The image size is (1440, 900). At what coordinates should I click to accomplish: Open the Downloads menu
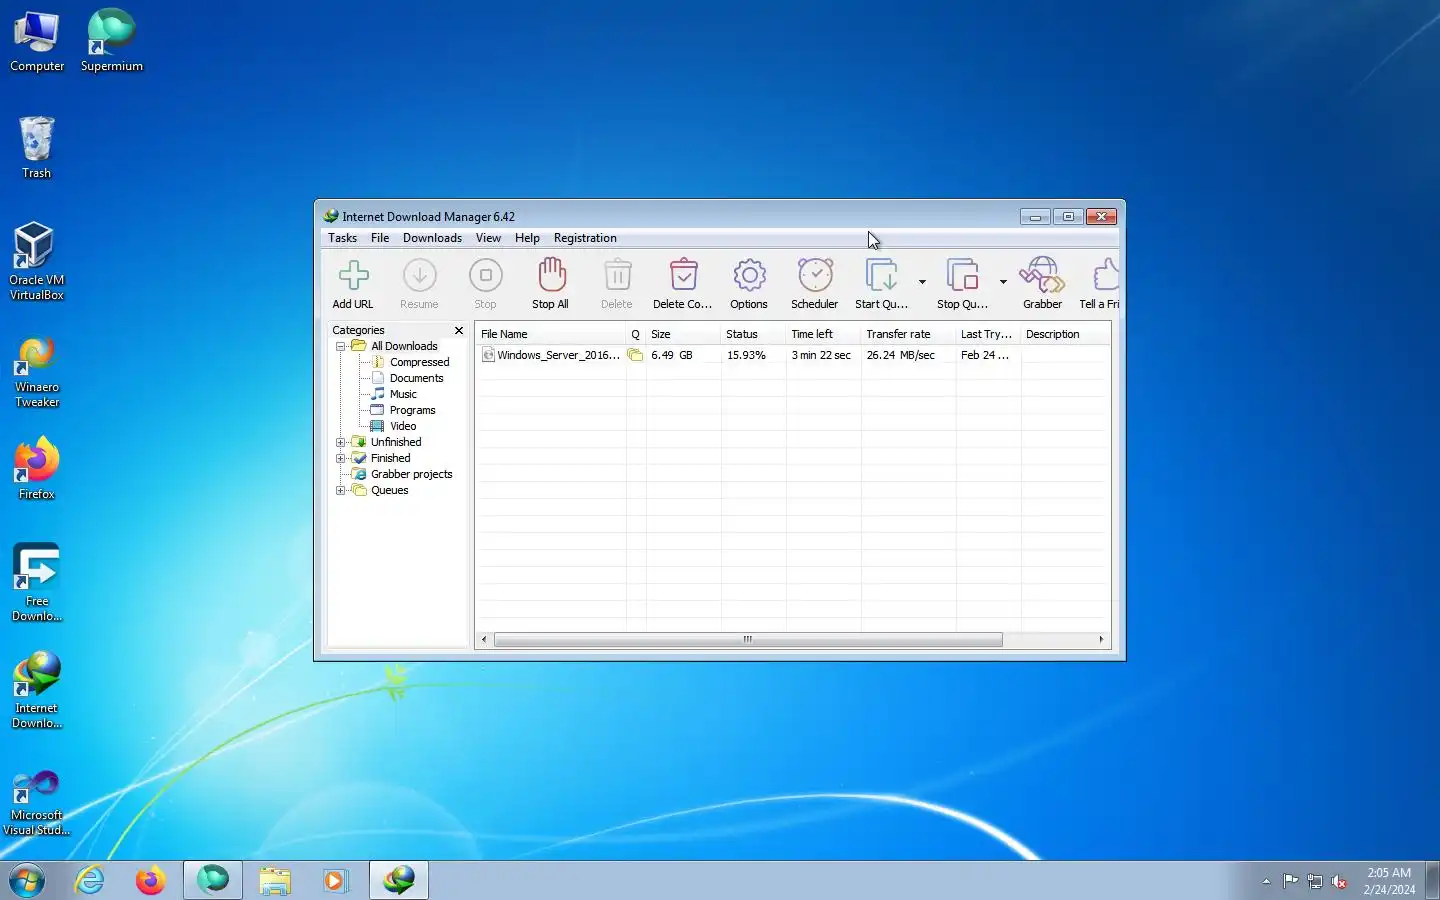coord(432,238)
